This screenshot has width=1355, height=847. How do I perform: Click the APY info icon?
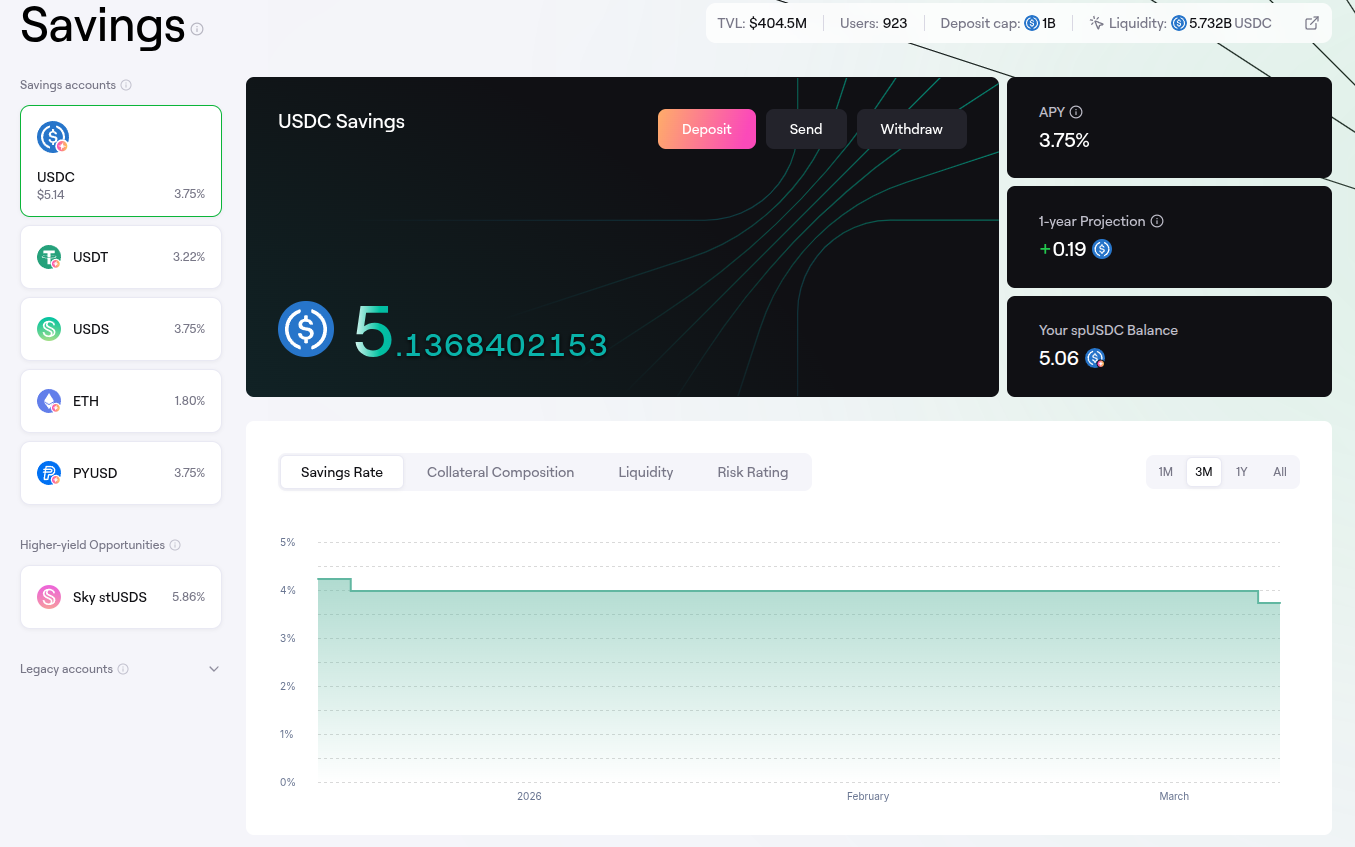(1076, 112)
